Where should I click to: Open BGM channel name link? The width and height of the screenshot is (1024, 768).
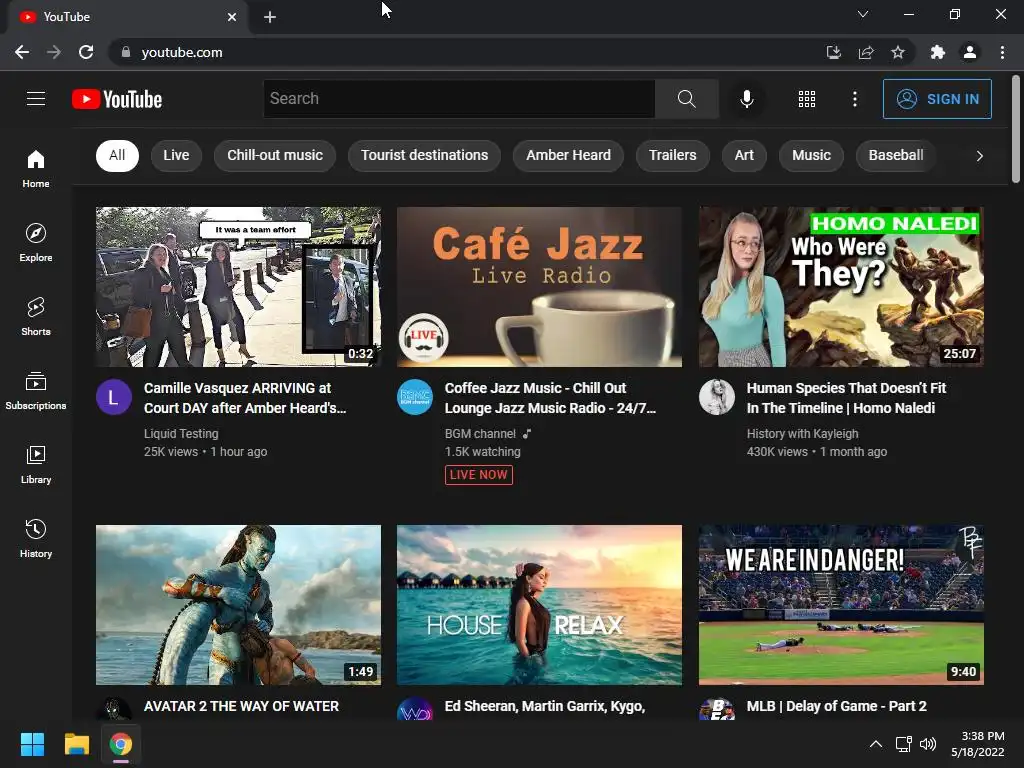[x=480, y=434]
